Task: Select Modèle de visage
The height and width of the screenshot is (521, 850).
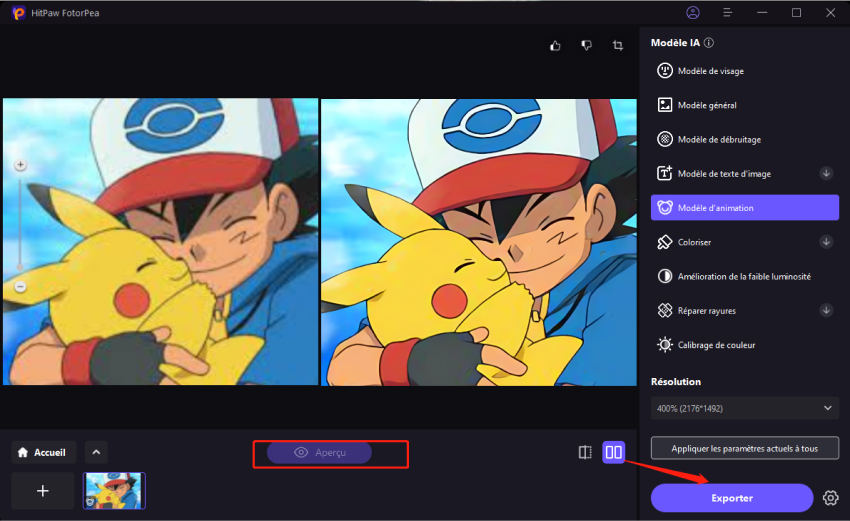Action: tap(745, 71)
